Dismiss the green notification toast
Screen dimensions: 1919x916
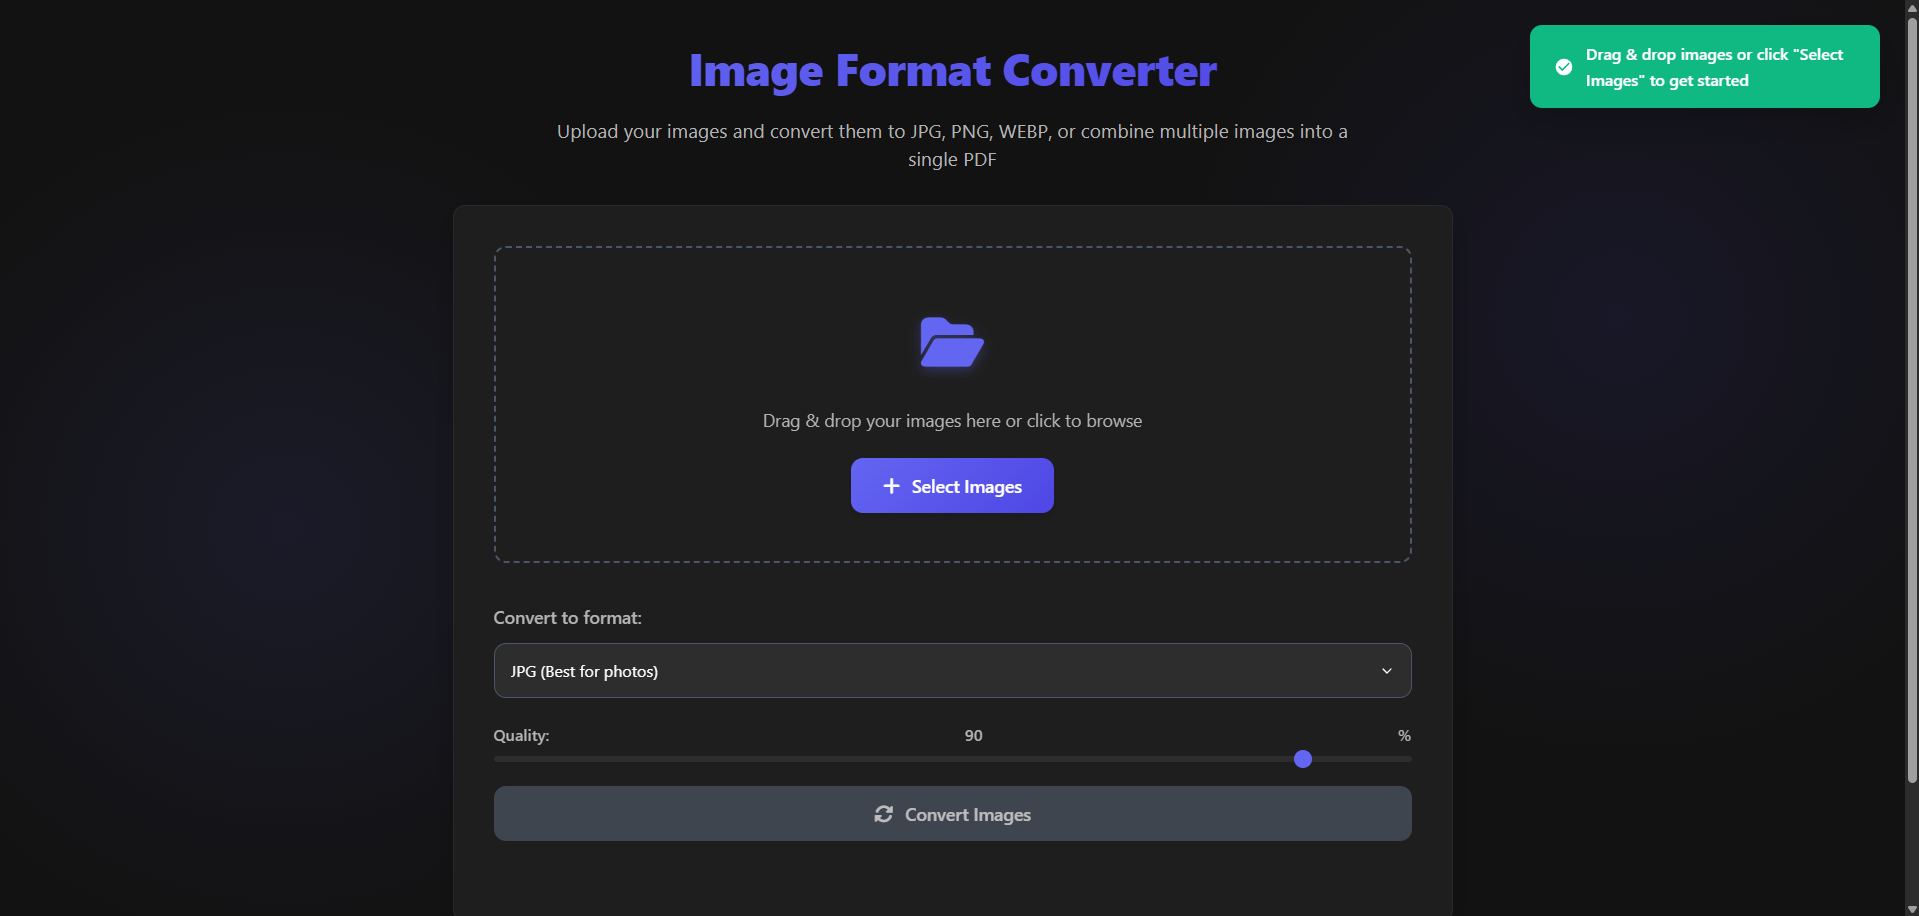point(1703,66)
